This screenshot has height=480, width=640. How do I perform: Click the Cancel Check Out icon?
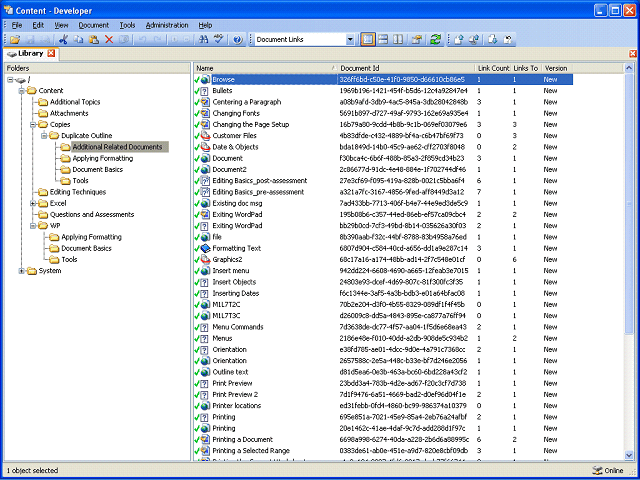[508, 40]
